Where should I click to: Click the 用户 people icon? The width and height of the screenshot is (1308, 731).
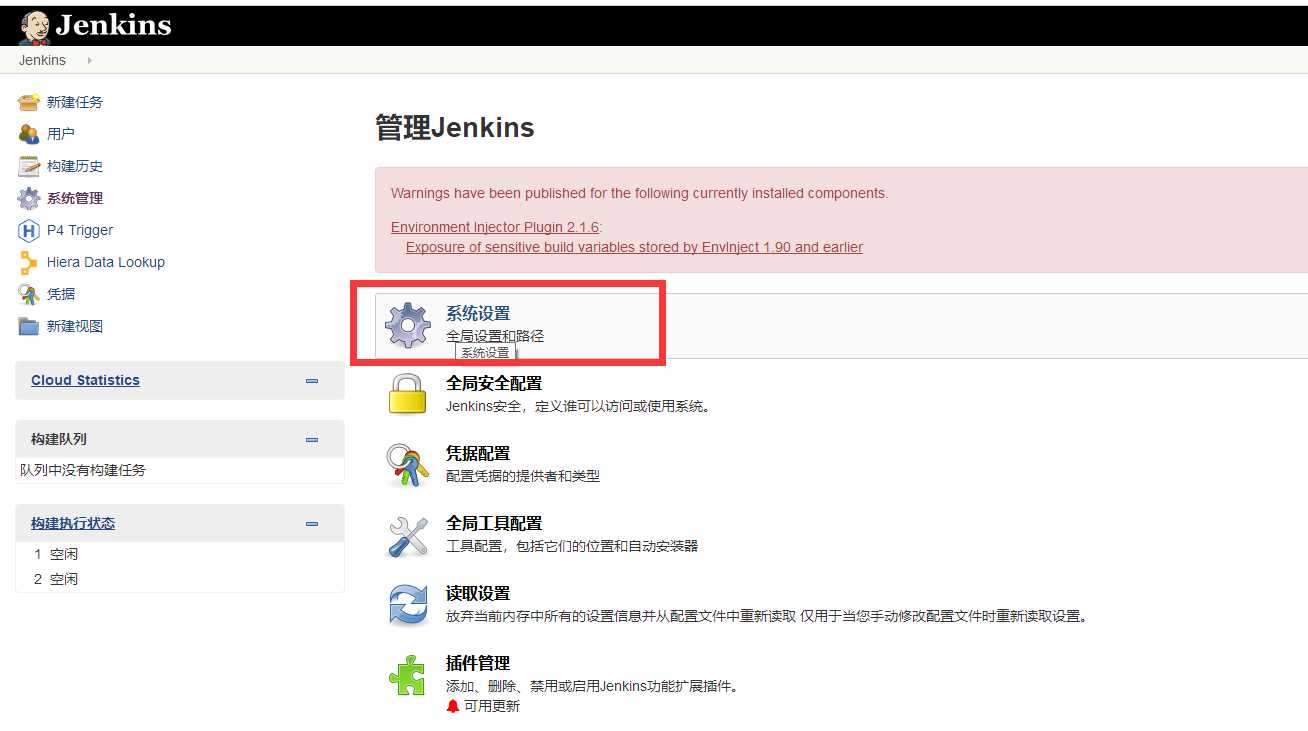click(29, 134)
